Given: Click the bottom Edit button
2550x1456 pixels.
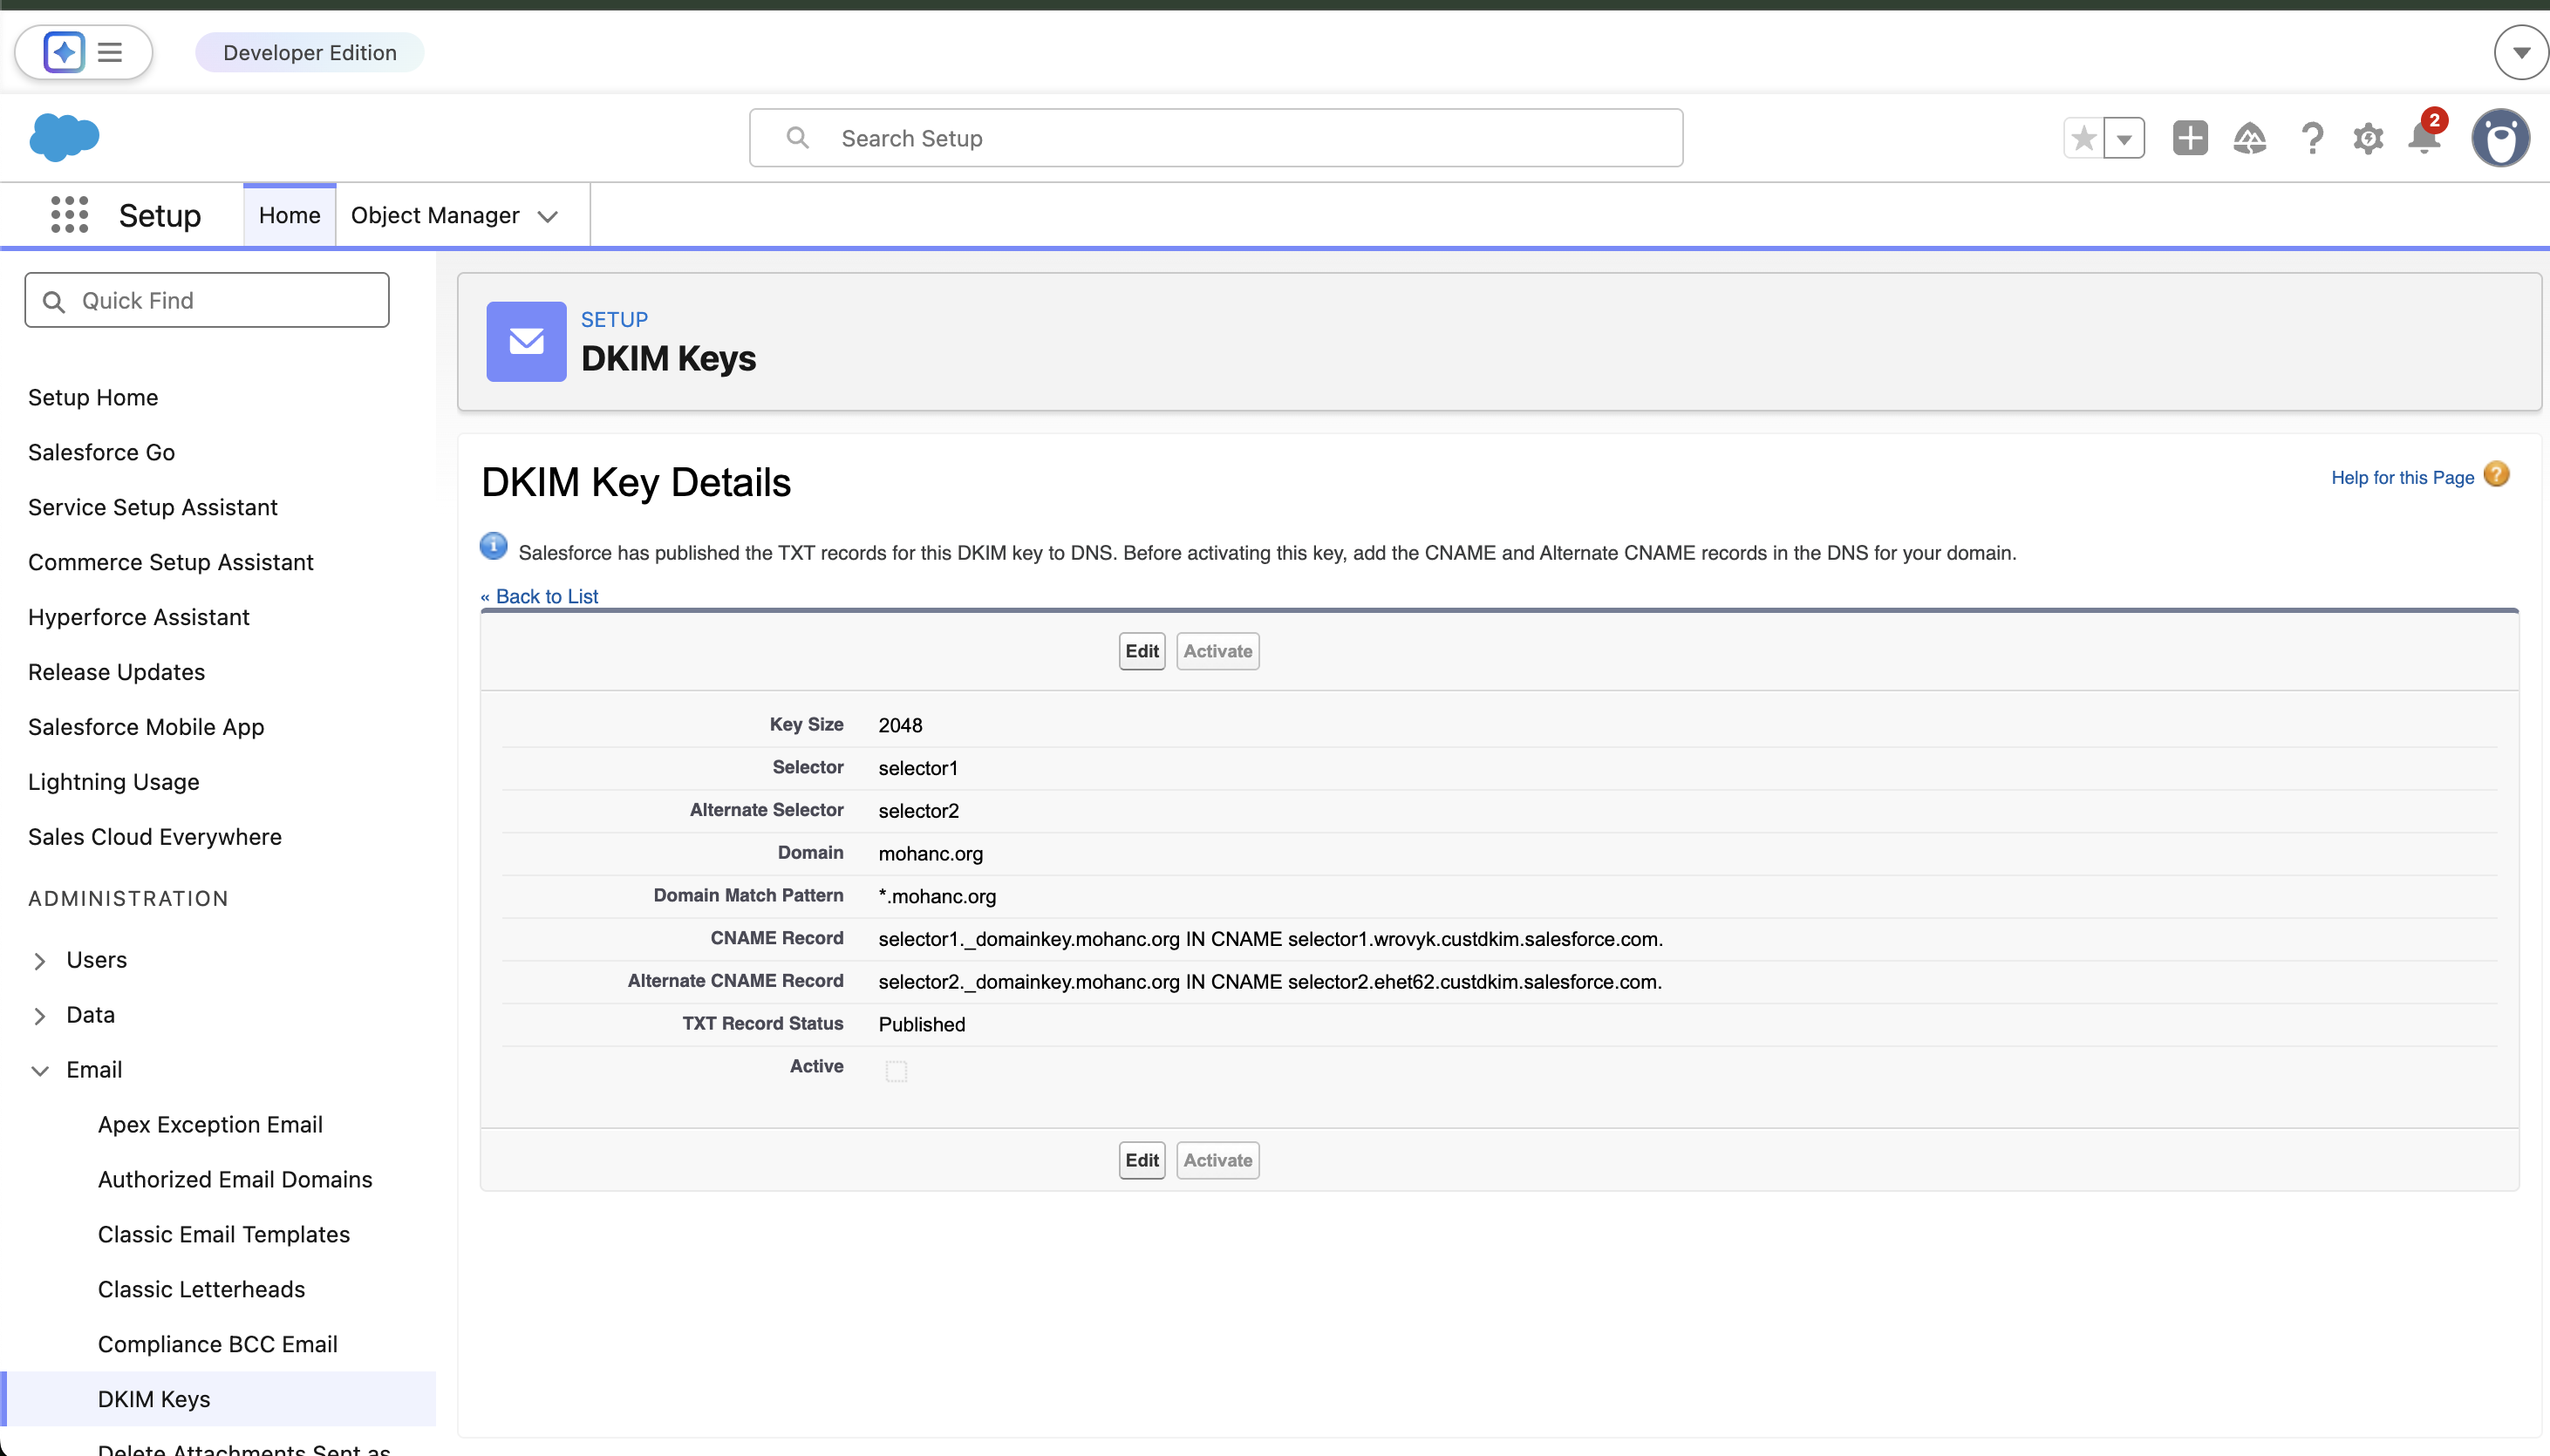Looking at the screenshot, I should point(1142,1160).
